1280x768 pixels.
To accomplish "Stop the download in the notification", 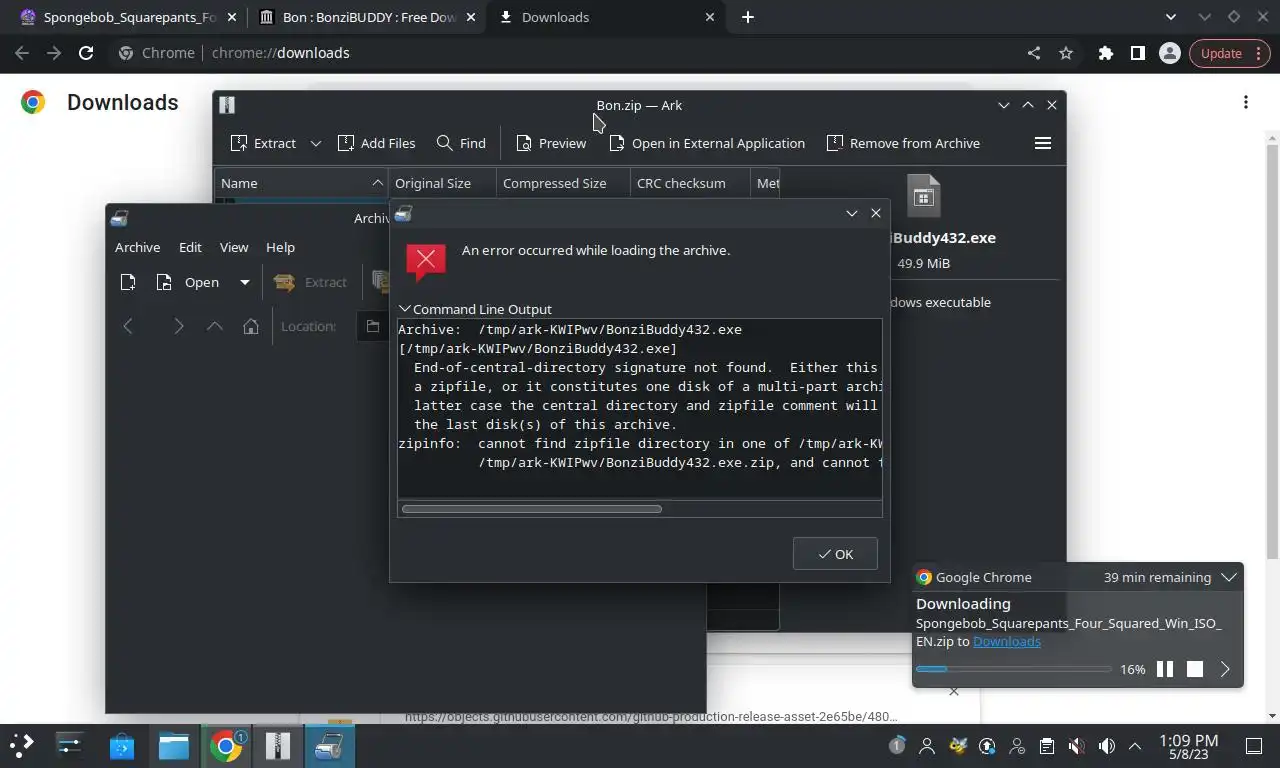I will (1195, 669).
